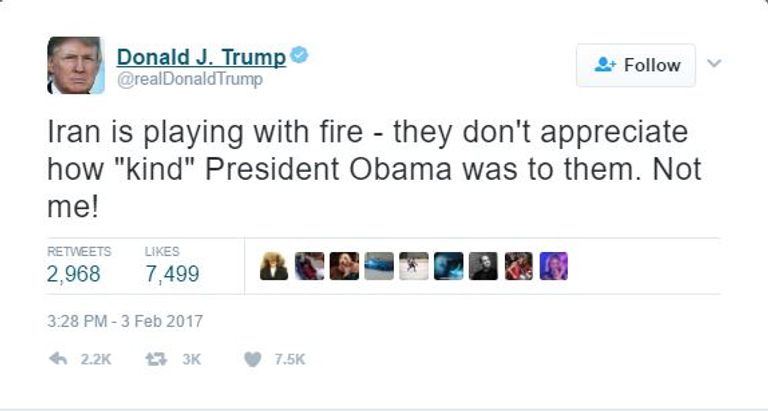Open Donald J. Trump's profile picture
The height and width of the screenshot is (411, 768).
pos(76,65)
